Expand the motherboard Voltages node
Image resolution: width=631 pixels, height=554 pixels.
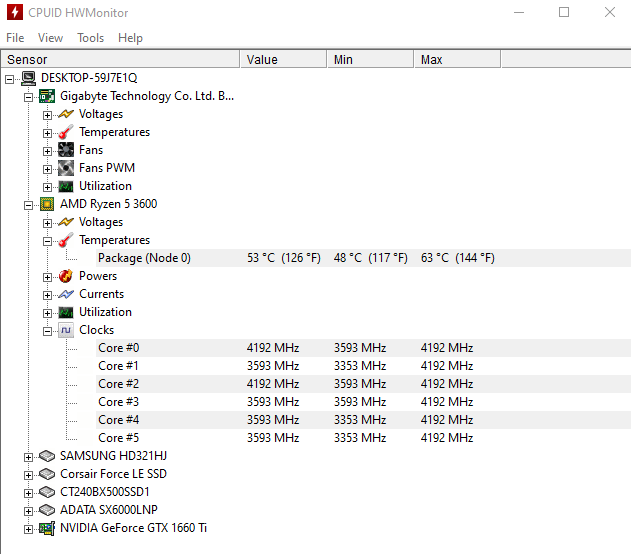pyautogui.click(x=47, y=115)
